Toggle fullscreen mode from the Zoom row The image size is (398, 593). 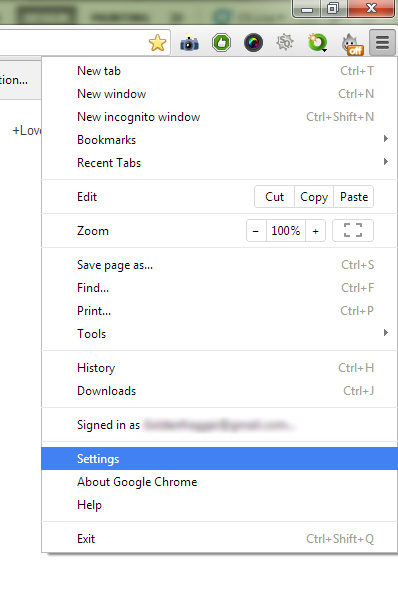(353, 230)
